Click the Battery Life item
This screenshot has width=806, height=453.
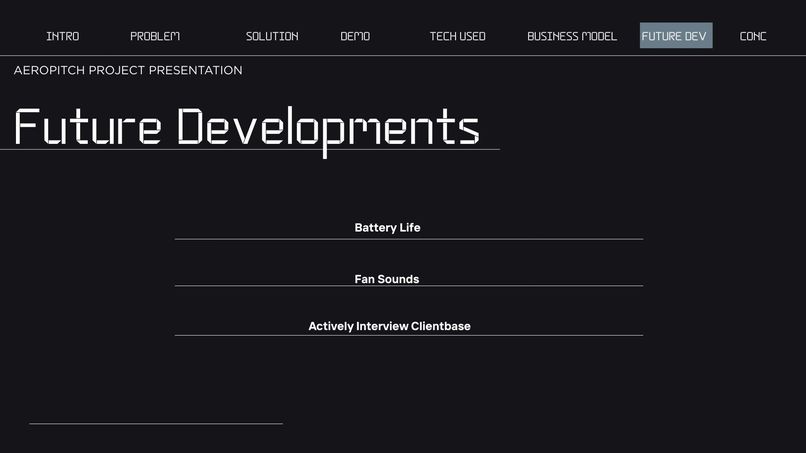pyautogui.click(x=388, y=227)
